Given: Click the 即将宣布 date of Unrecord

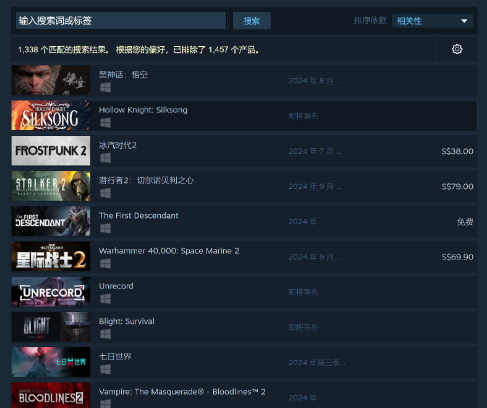Looking at the screenshot, I should [303, 292].
